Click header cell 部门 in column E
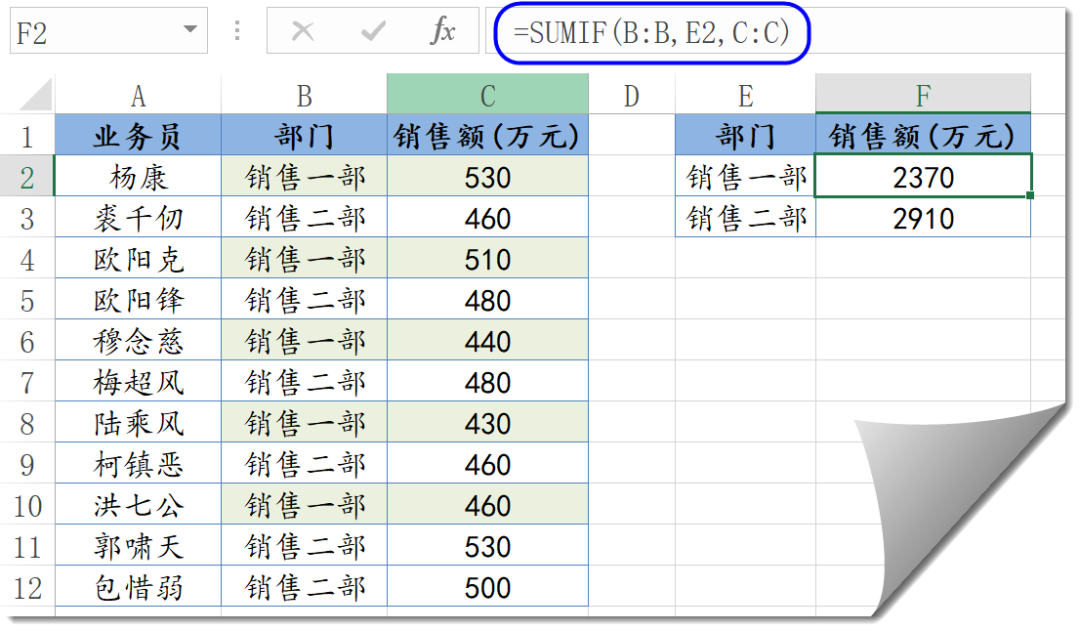Screen dimensions: 1080x631 tap(745, 136)
